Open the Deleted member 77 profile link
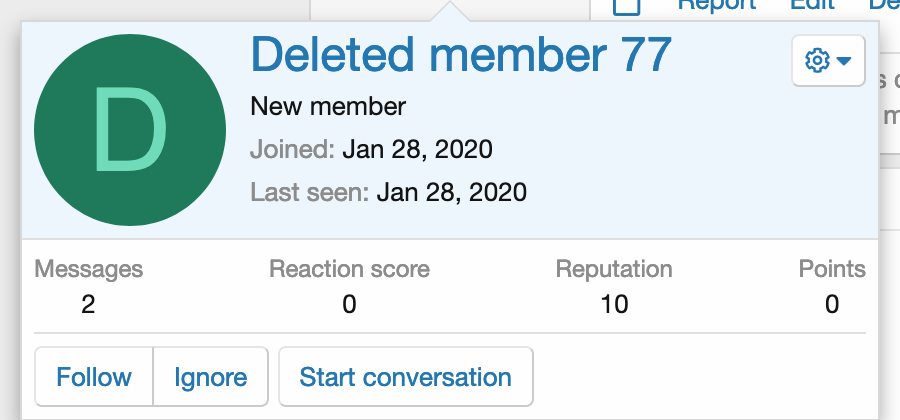 [x=460, y=54]
